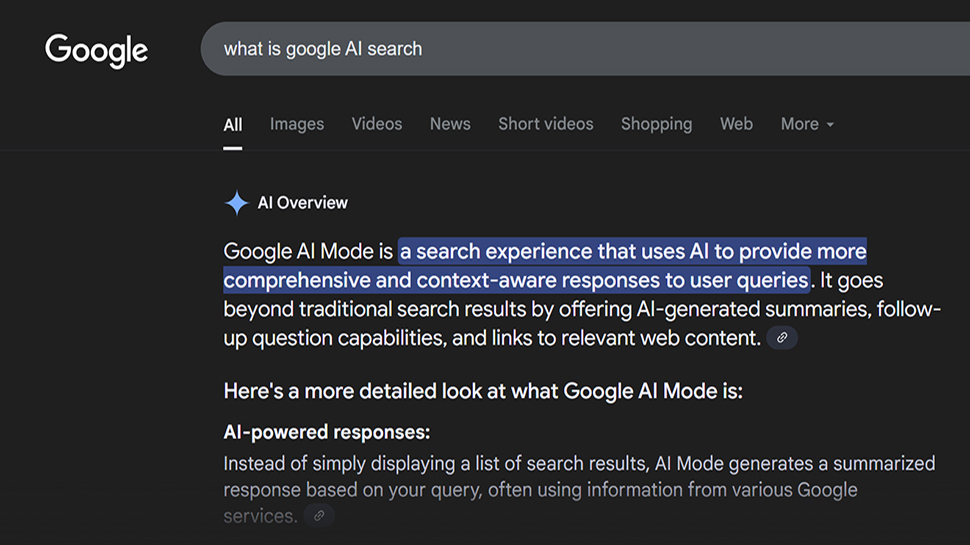Click the 'AI-powered responses:' heading
Screen dimensions: 970x545
coord(327,433)
